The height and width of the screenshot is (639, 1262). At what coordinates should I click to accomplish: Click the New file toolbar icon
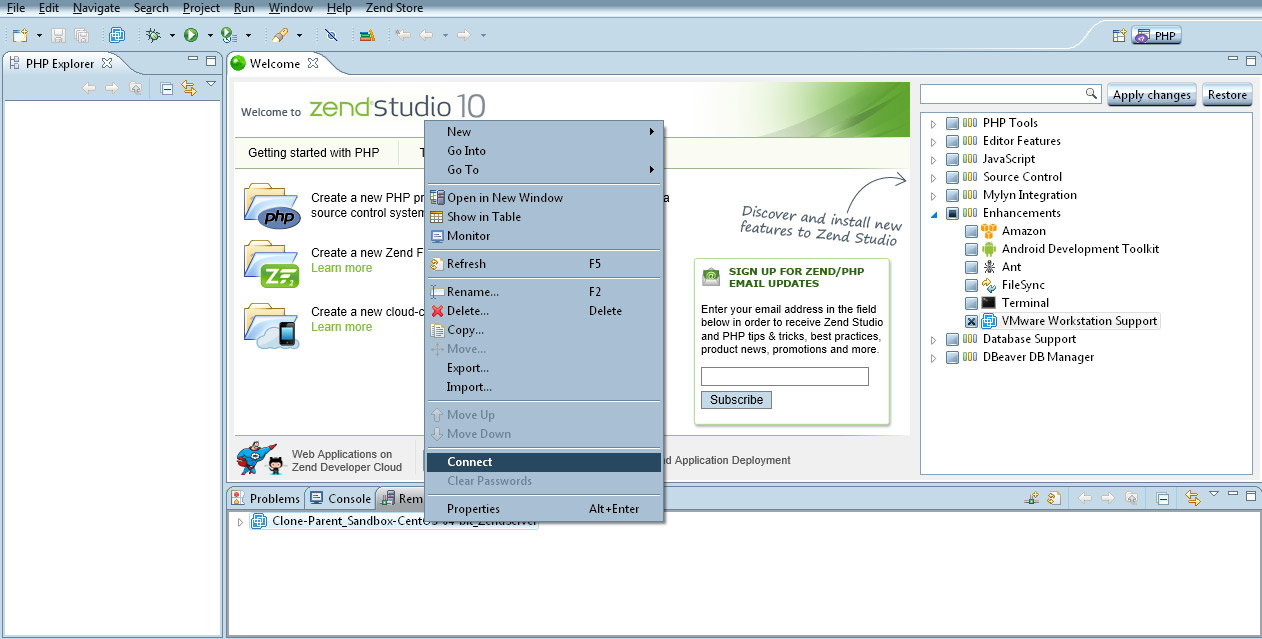tap(19, 35)
